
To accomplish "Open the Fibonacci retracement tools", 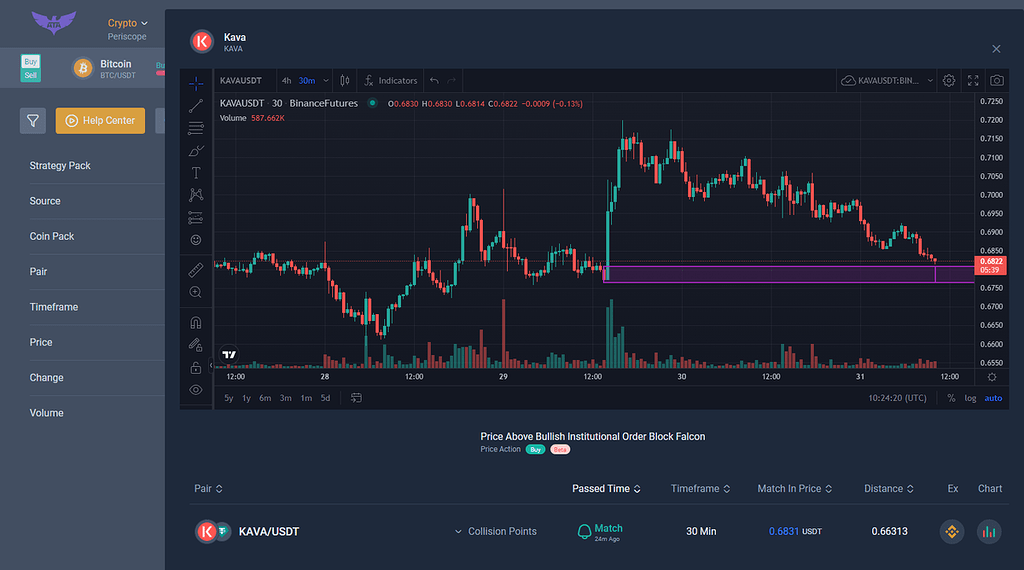I will 196,128.
